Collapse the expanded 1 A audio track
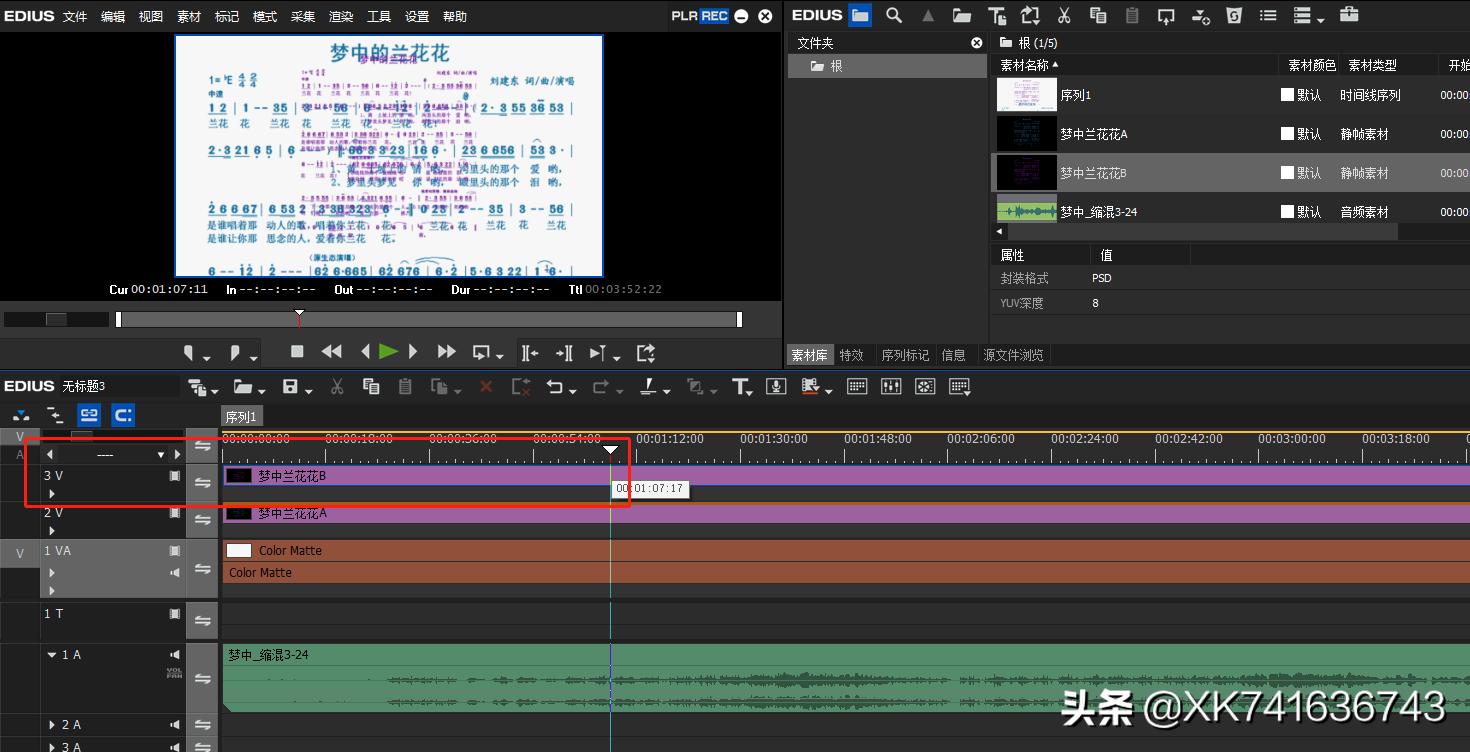Screen dimensions: 1470x752 coord(53,653)
